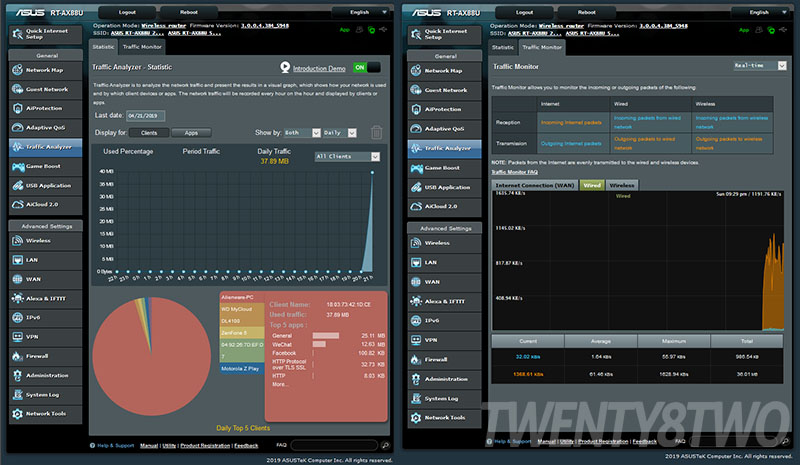Open the Both show-by dropdown
800x465 pixels.
[302, 133]
